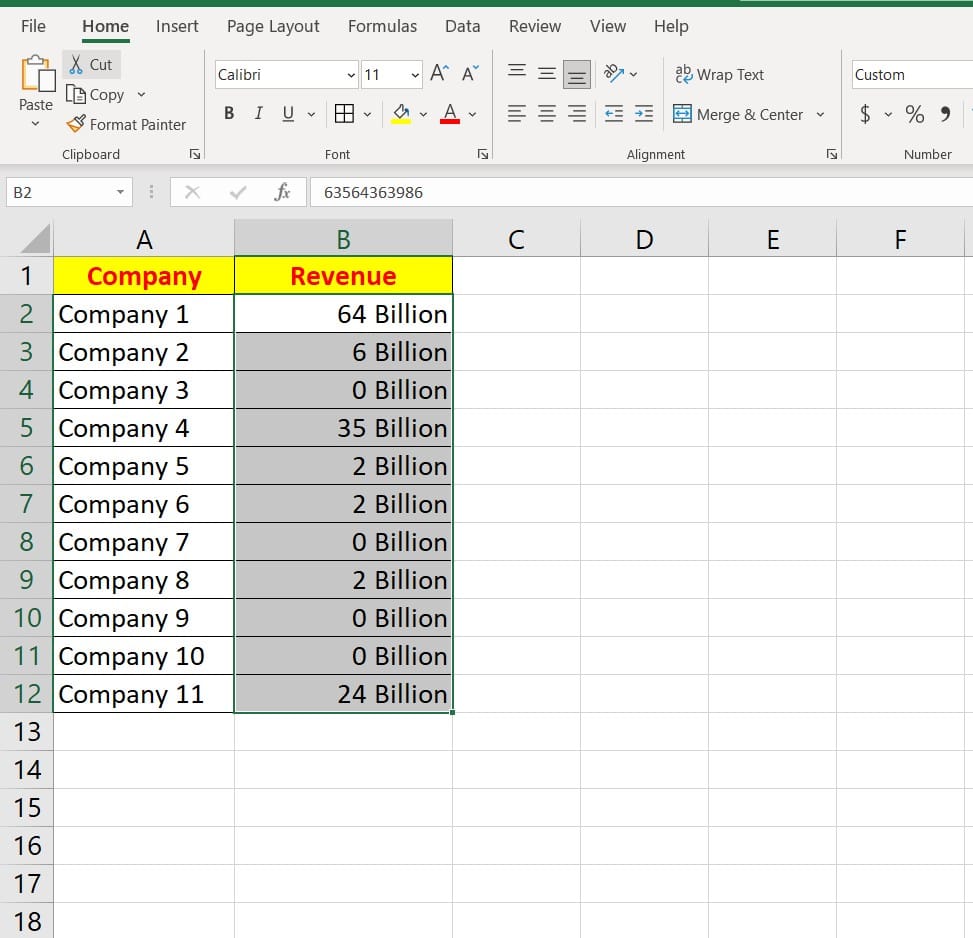Screen dimensions: 973x938
Task: Click the Orientation angled text icon
Action: pyautogui.click(x=614, y=74)
